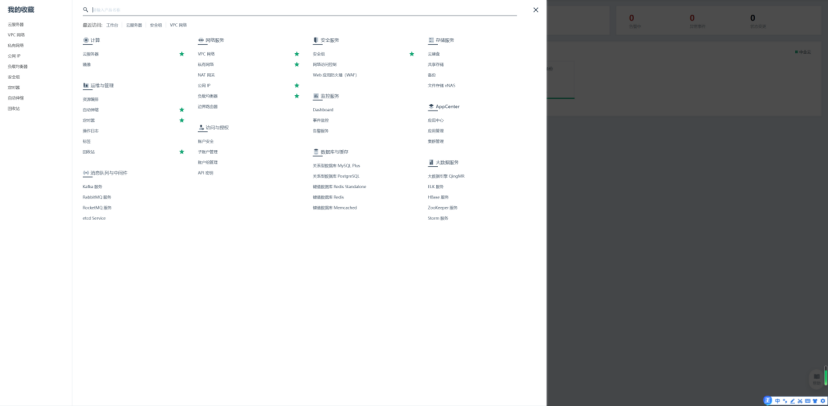Open the etcd Service link
The image size is (828, 406).
[x=94, y=218]
